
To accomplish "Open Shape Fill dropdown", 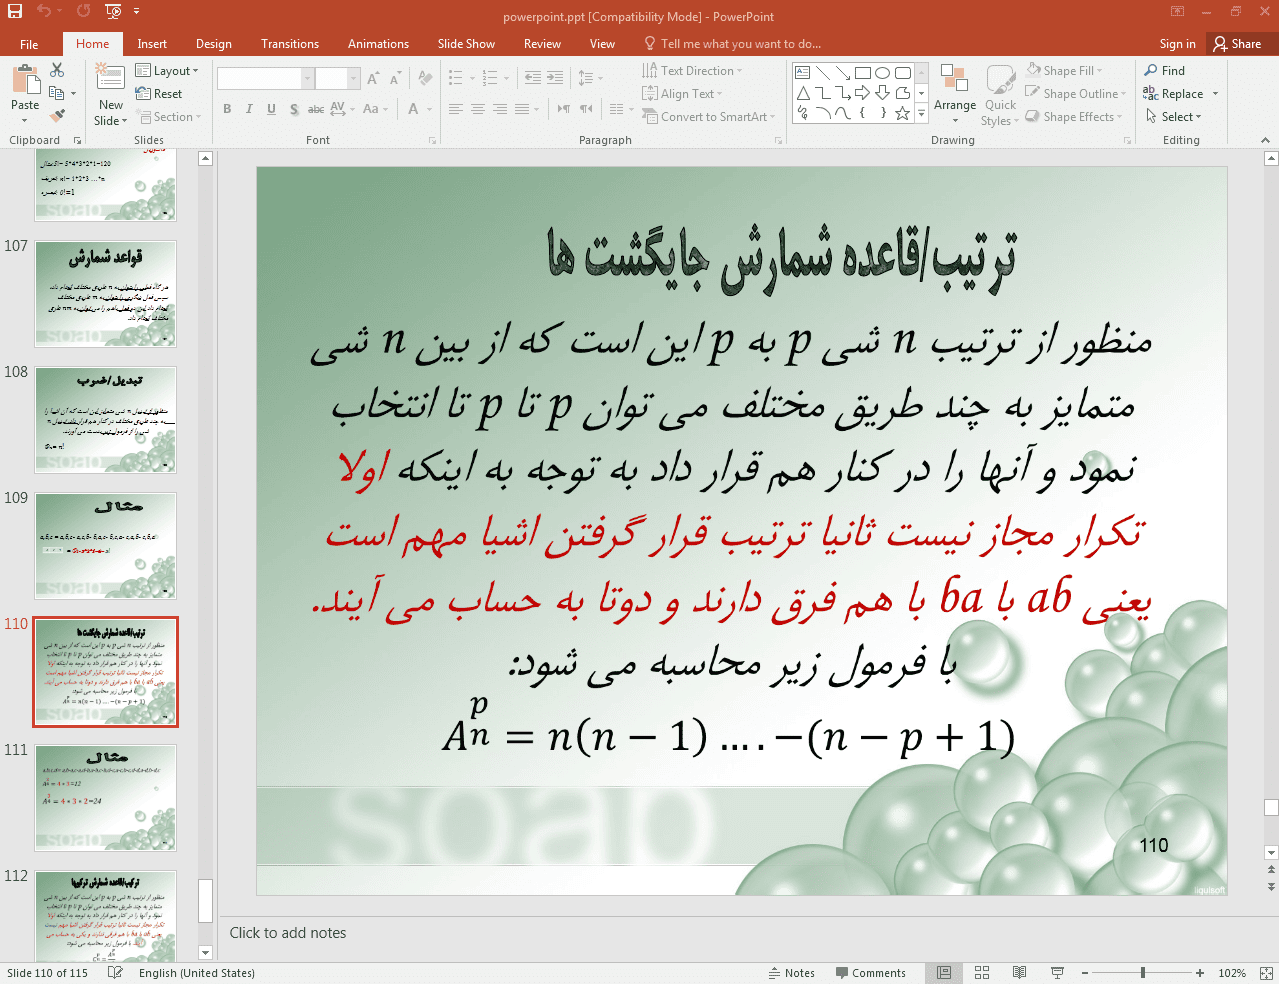I will (1064, 71).
